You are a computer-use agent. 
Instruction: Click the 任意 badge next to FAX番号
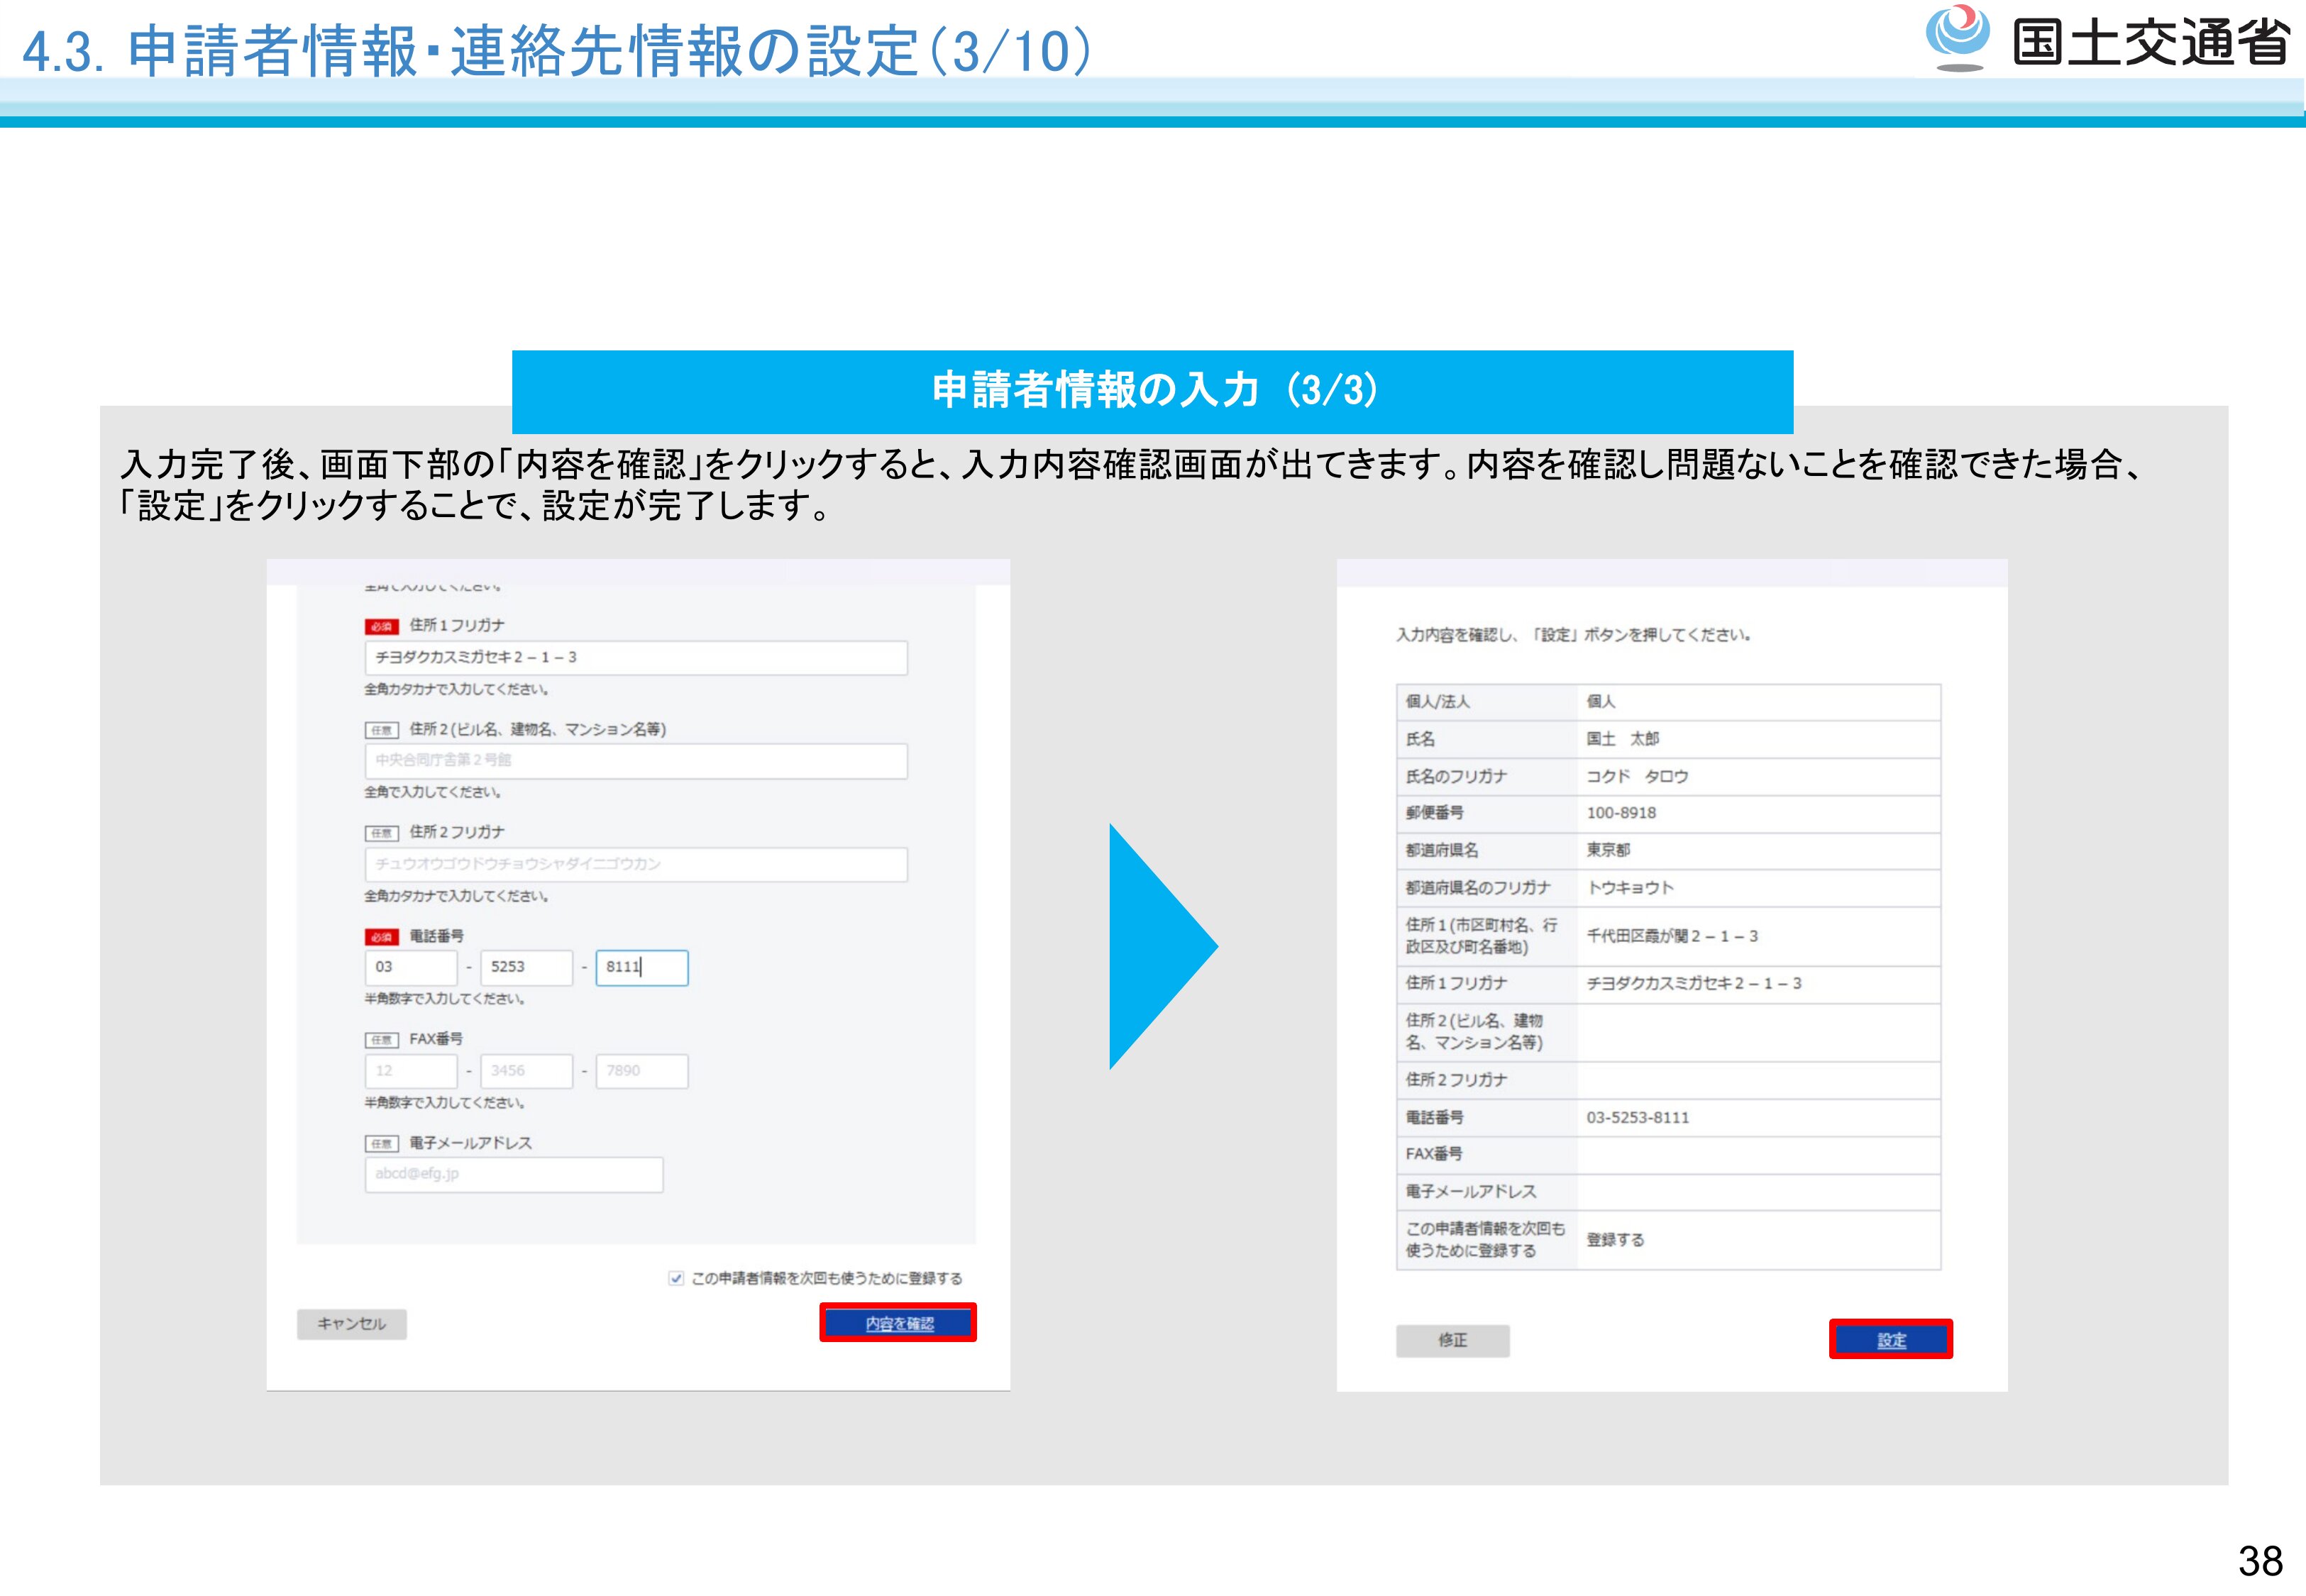tap(381, 1040)
